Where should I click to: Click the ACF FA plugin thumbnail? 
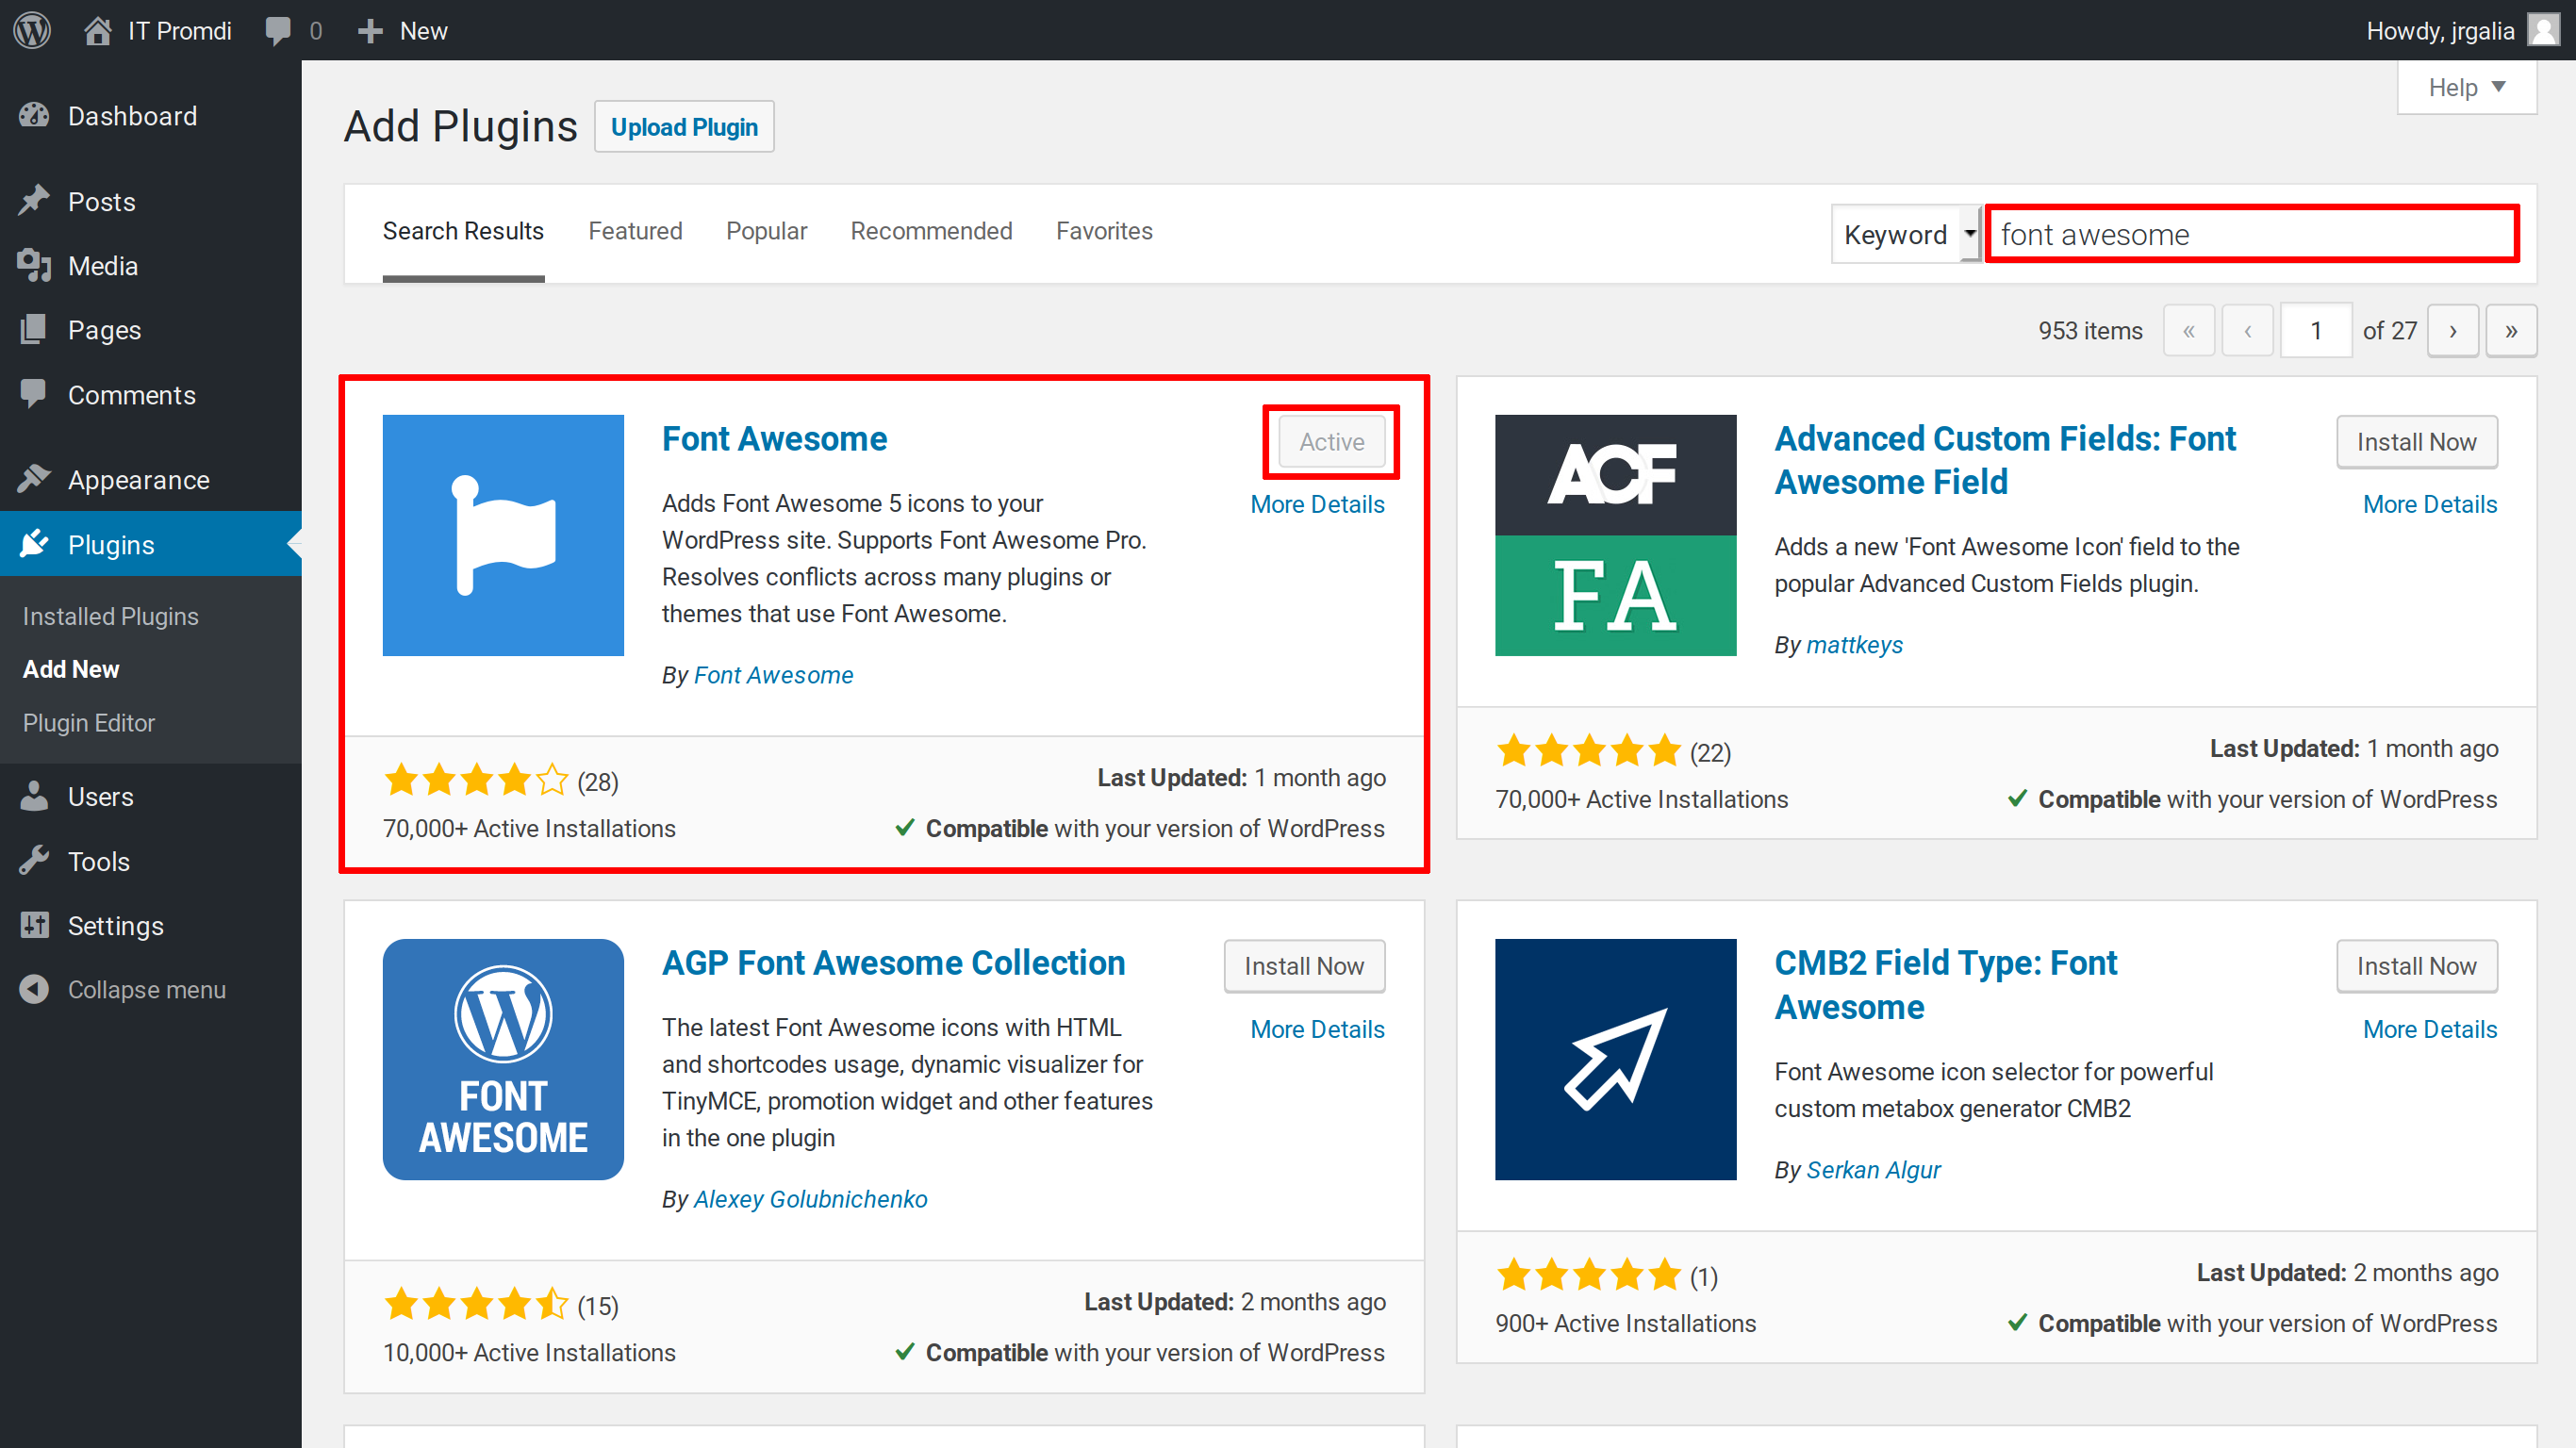[1615, 535]
